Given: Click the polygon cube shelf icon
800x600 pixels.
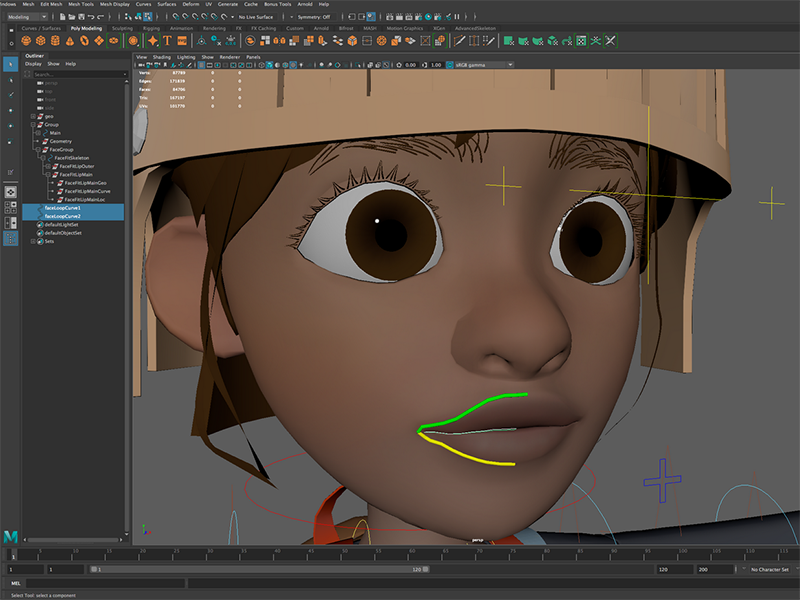Looking at the screenshot, I should click(x=42, y=41).
